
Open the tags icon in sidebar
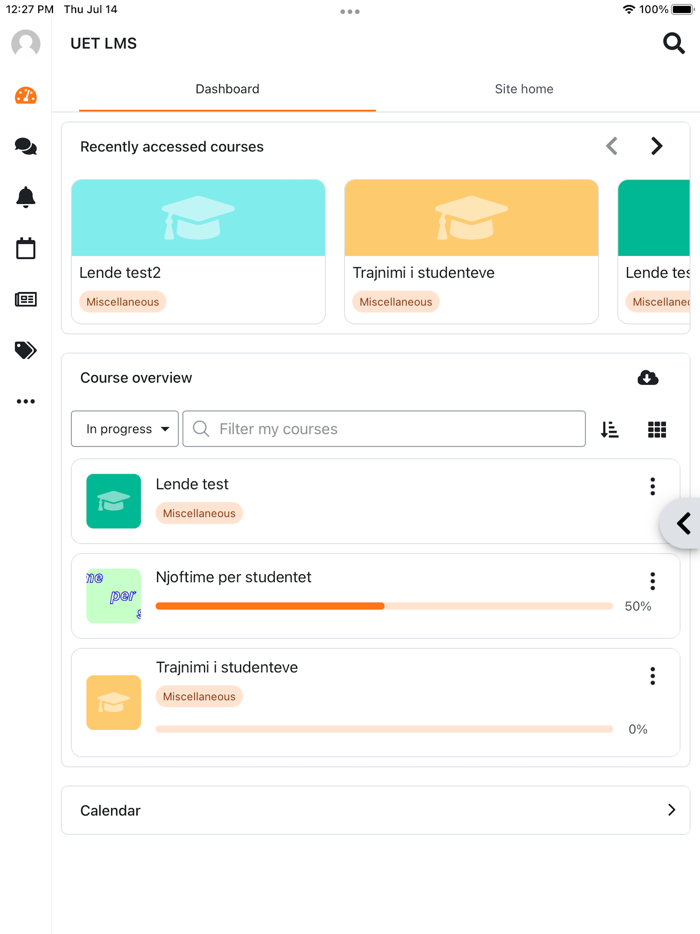26,350
